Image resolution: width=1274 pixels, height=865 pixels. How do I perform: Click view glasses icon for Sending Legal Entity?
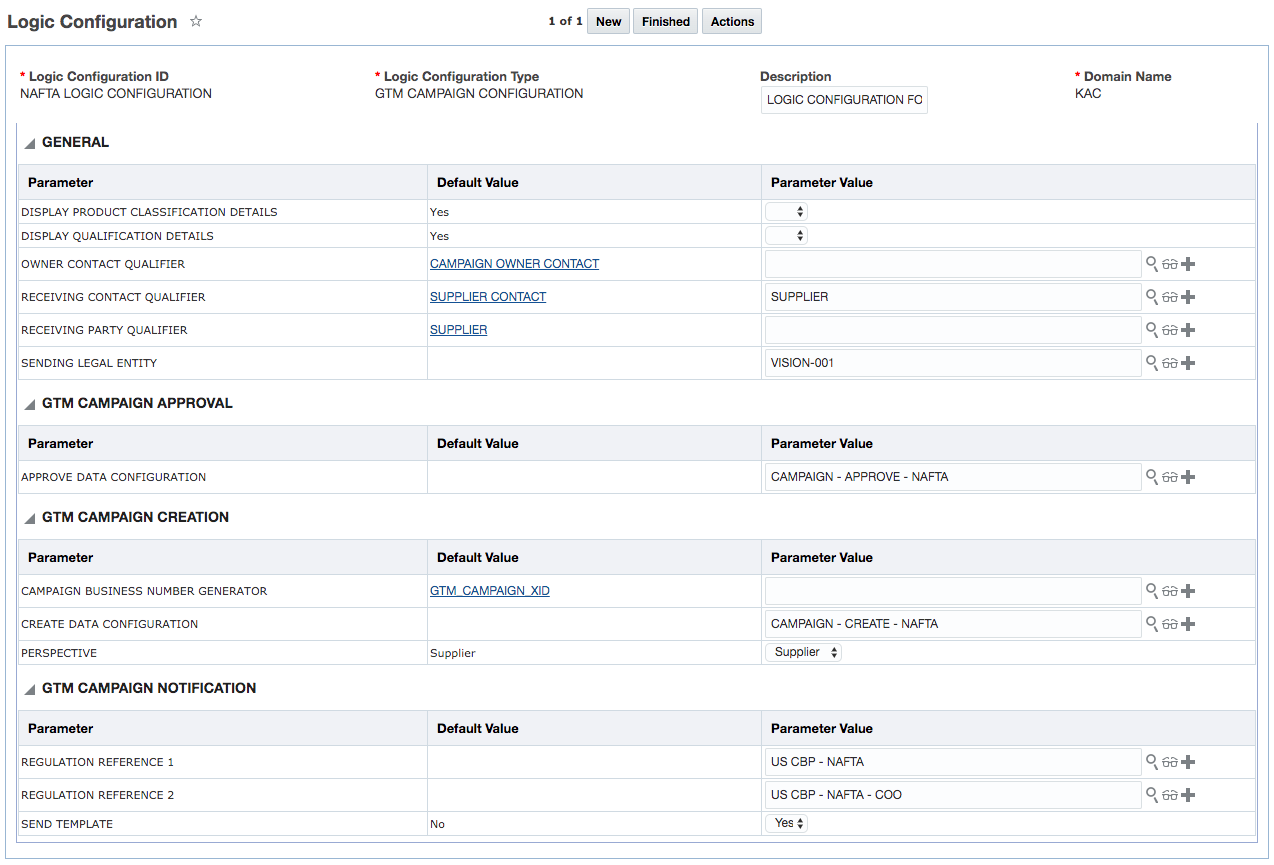1169,363
